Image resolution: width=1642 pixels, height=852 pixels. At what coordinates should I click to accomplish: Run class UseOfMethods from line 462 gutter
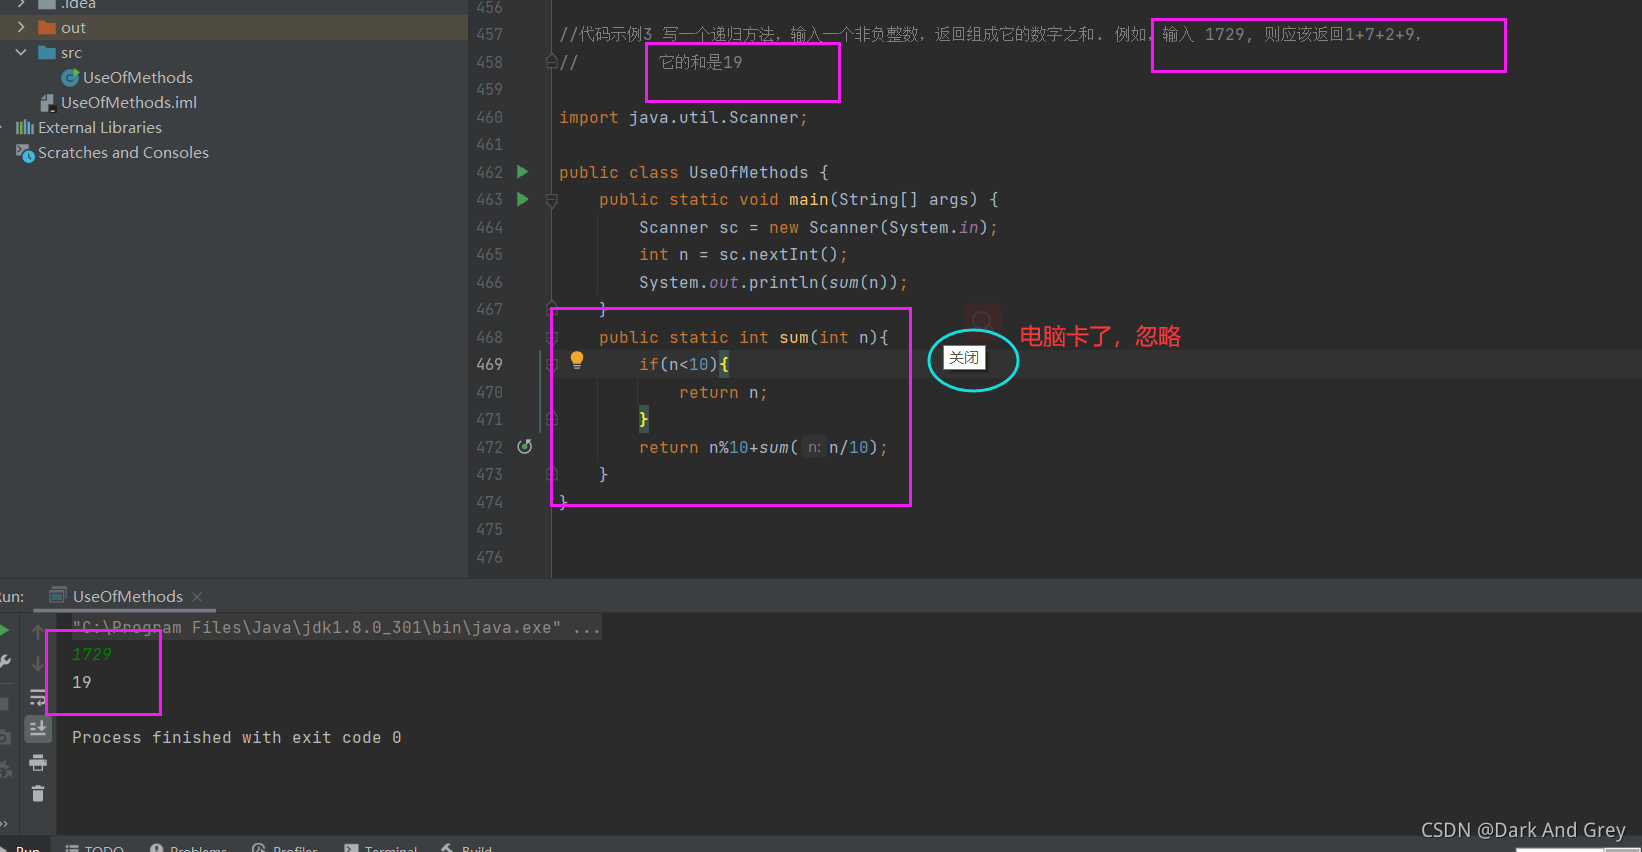tap(522, 172)
